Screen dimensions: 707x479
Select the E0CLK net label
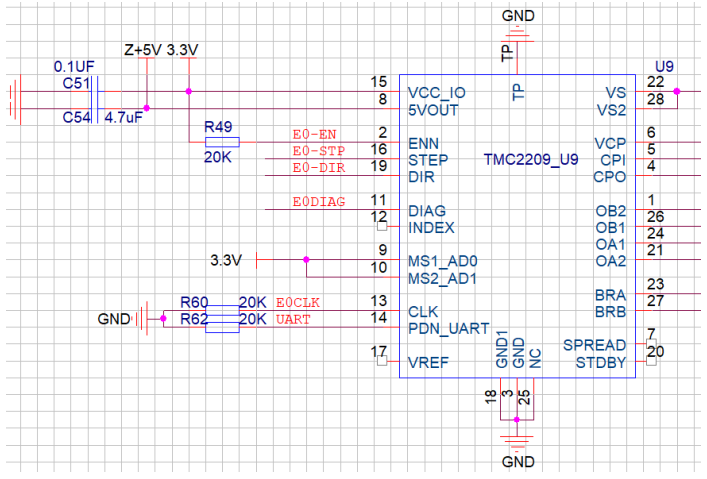click(x=298, y=303)
